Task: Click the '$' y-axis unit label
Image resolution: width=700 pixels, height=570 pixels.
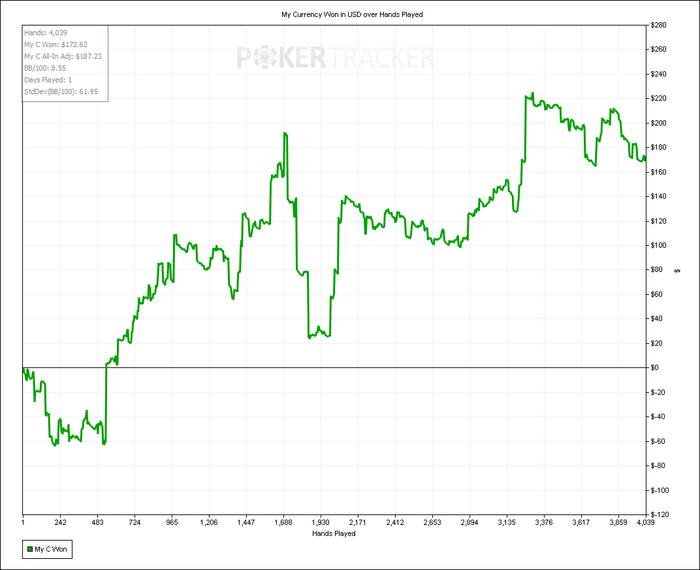Action: point(678,270)
